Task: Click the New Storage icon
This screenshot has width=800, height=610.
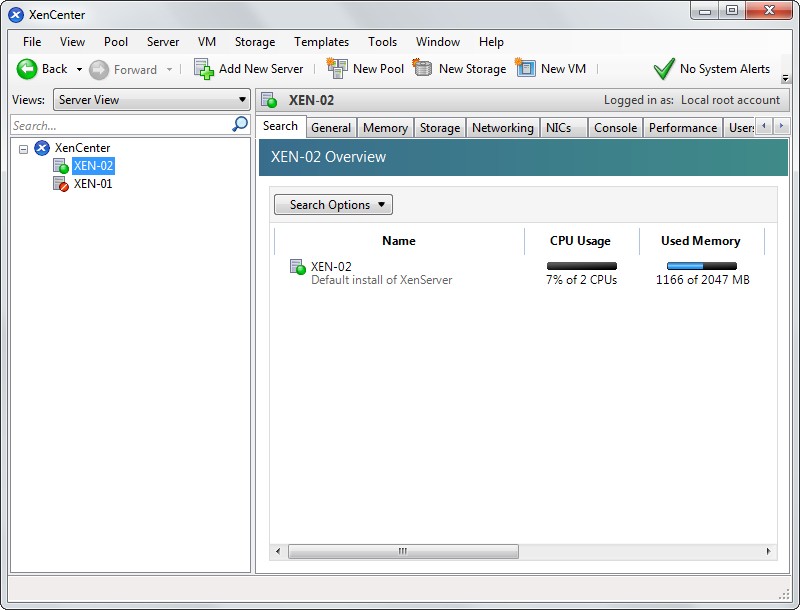Action: (422, 67)
